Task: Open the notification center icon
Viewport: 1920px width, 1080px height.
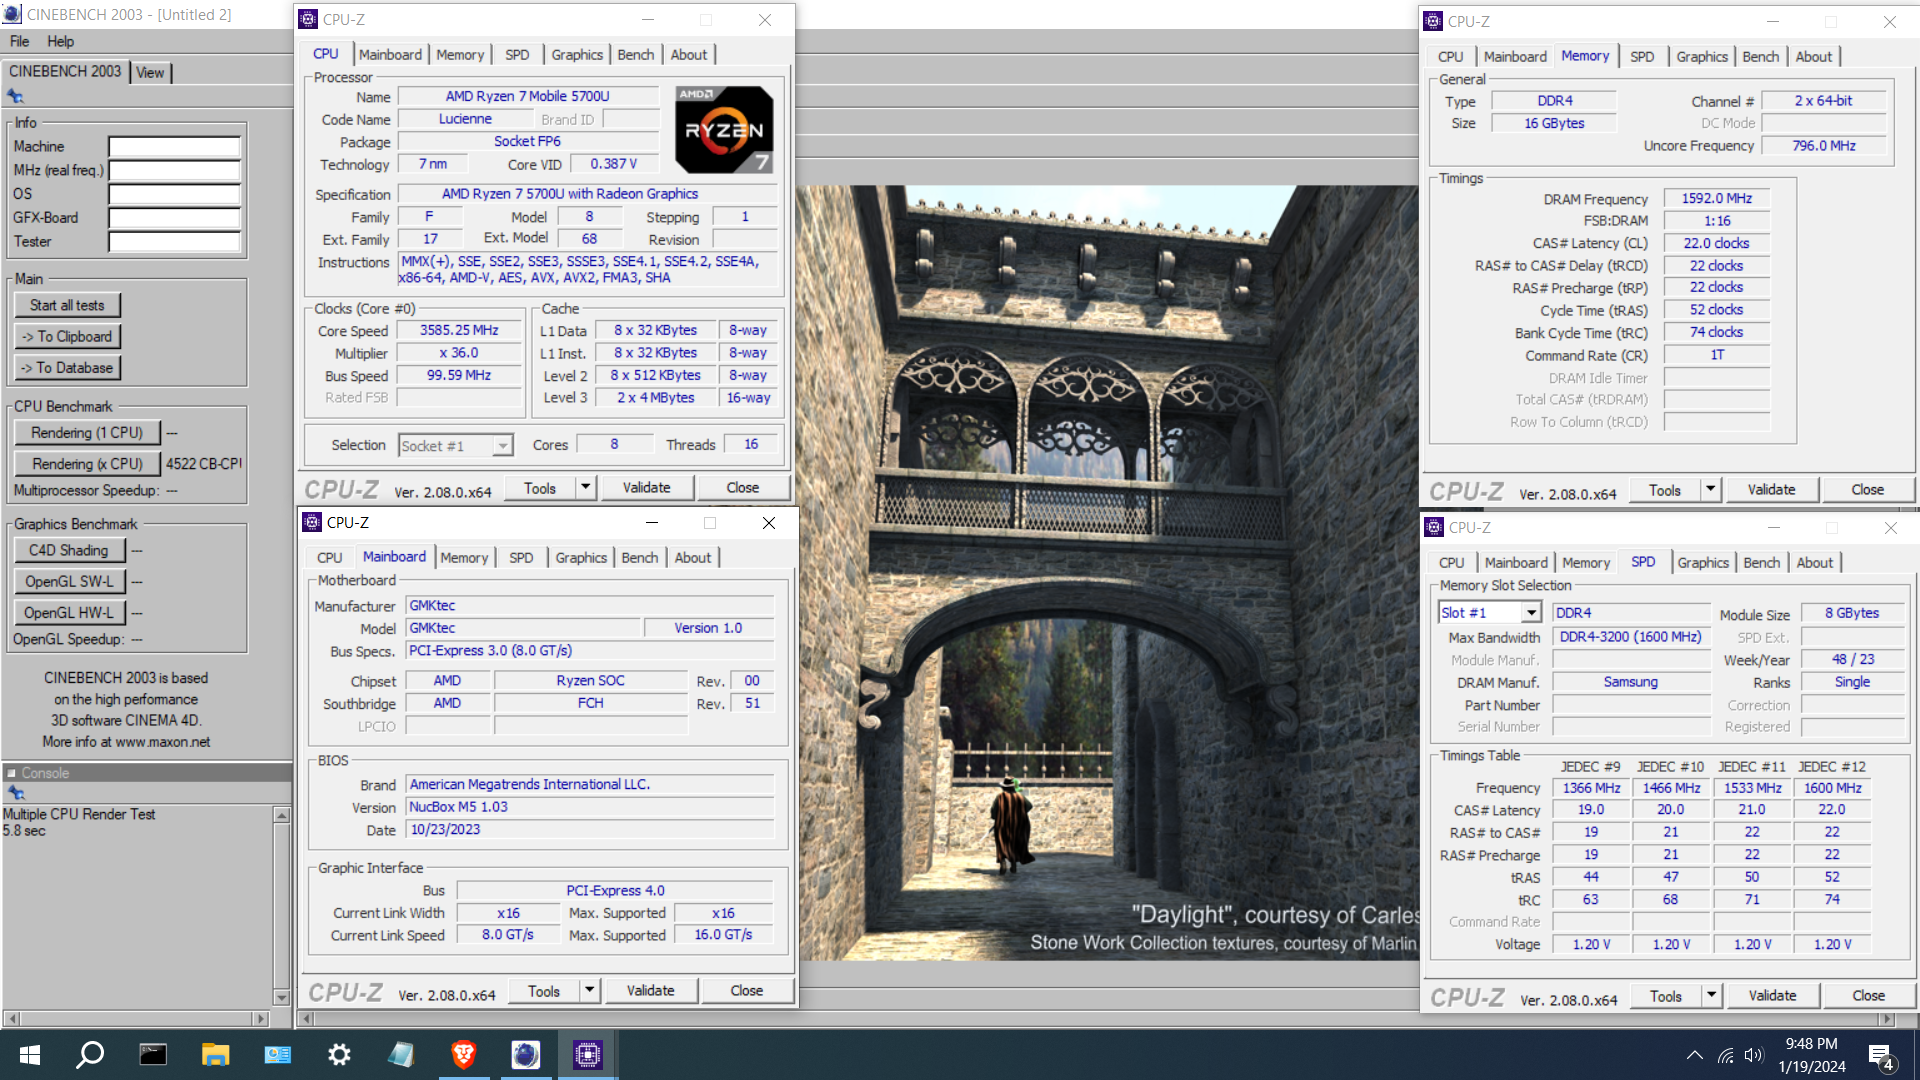Action: click(1881, 1057)
